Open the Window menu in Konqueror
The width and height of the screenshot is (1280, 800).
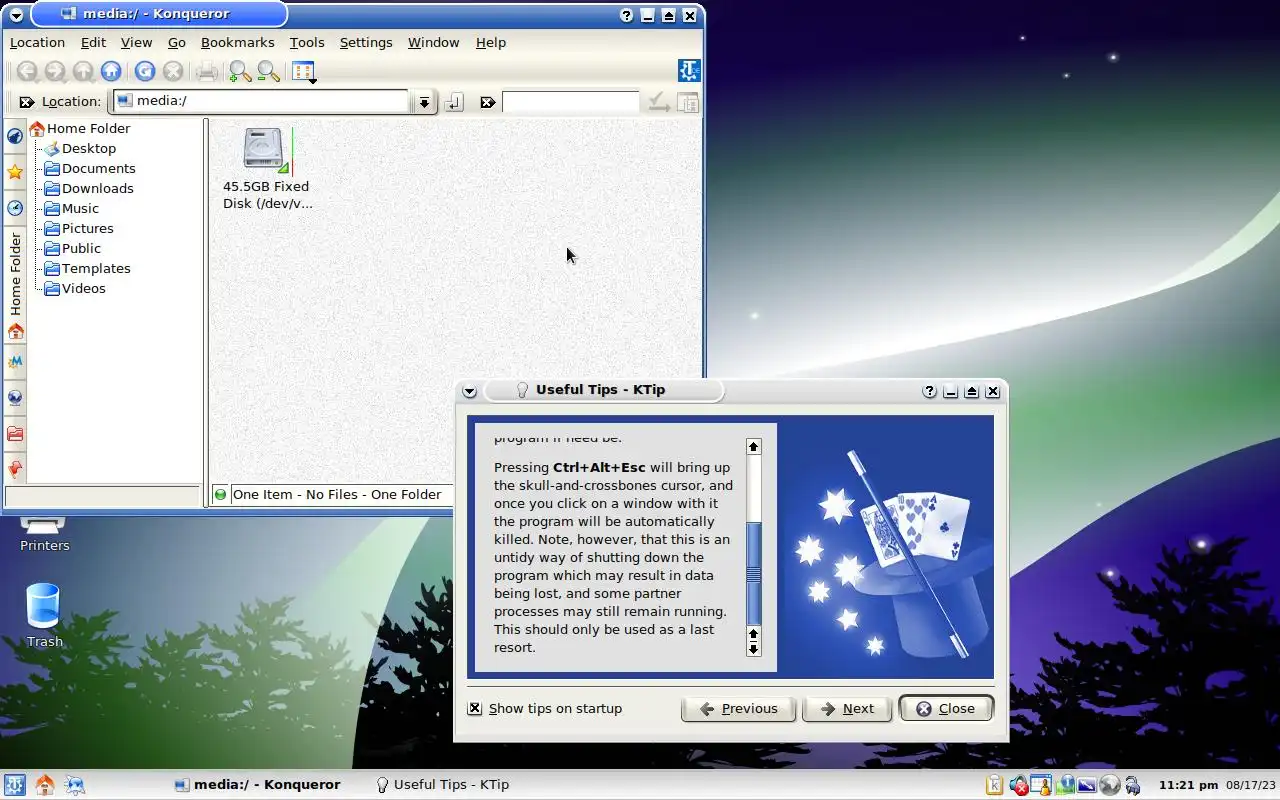coord(433,42)
